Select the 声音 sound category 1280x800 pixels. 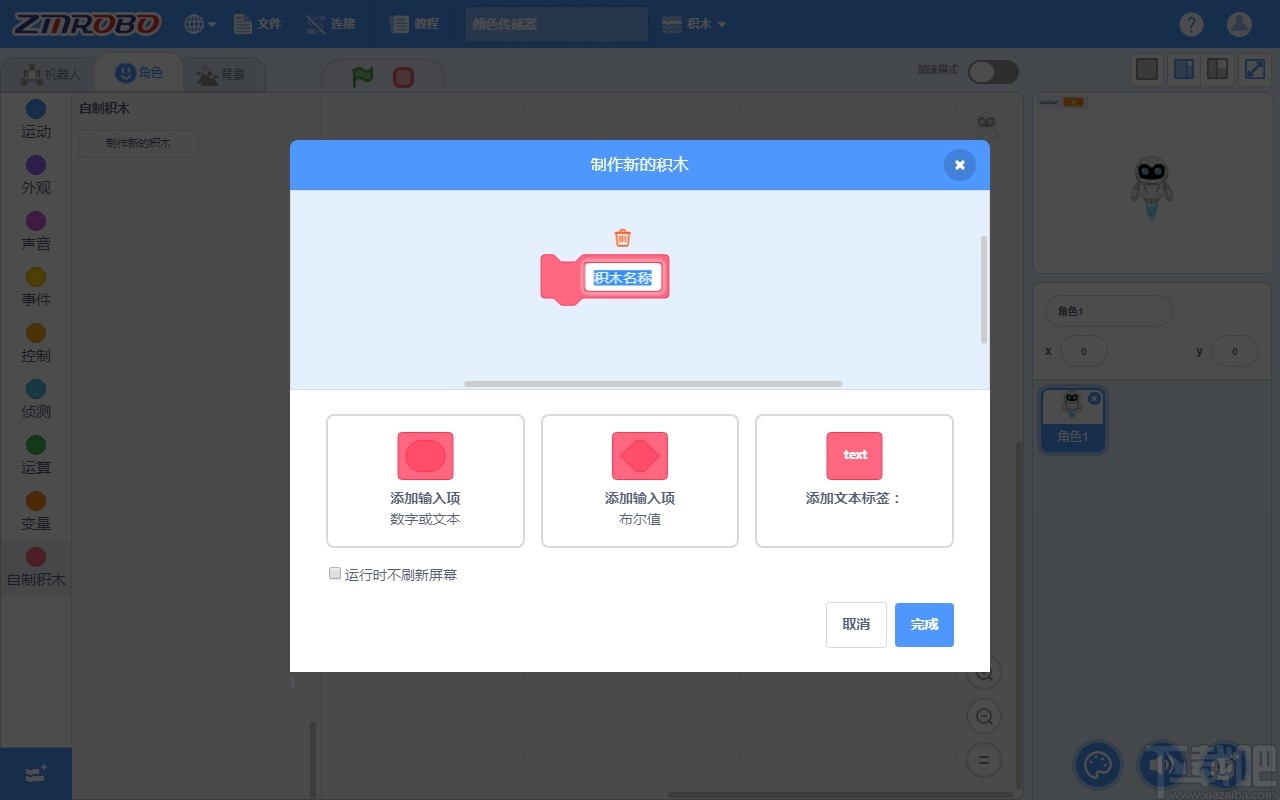click(x=36, y=231)
